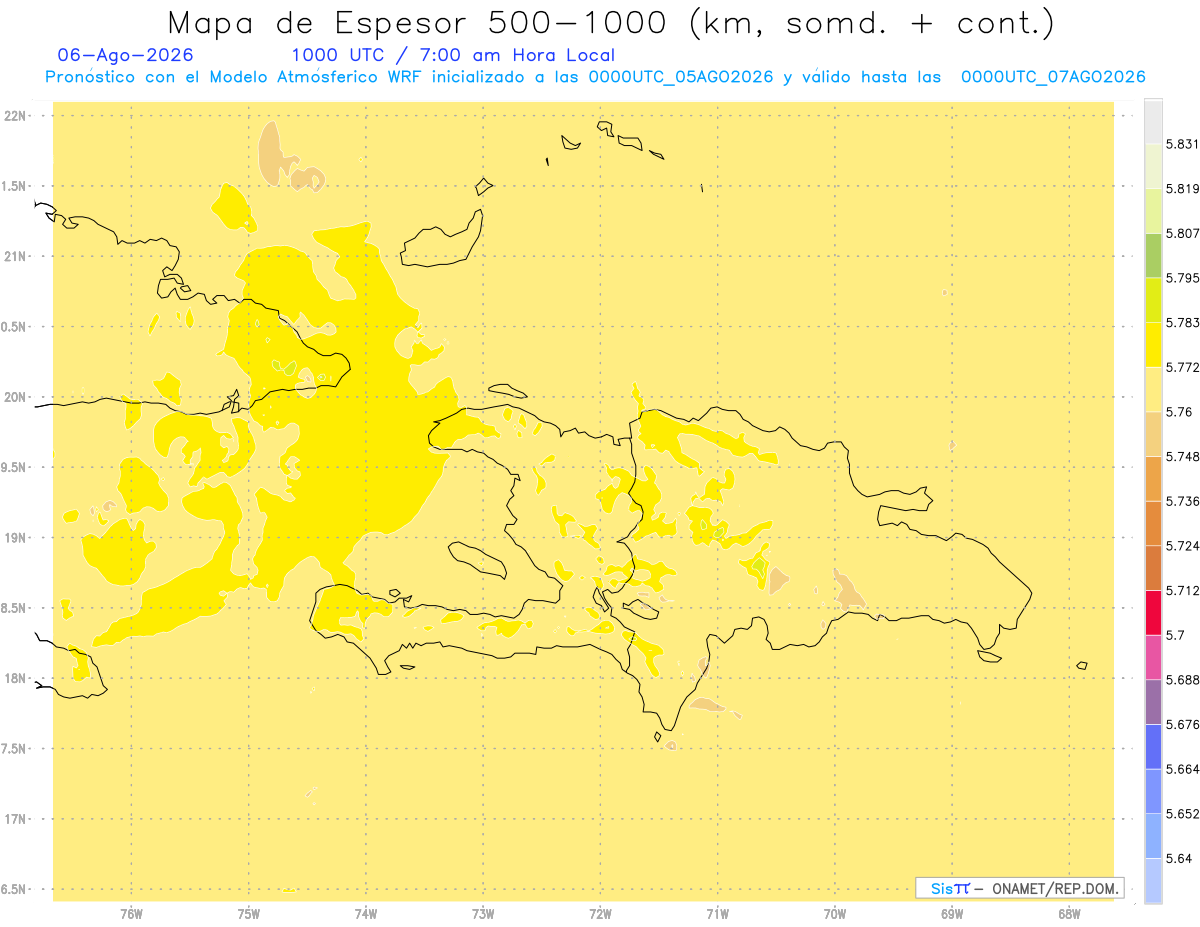Click the init time '0000UTC_05AGO2026'

coord(681,77)
